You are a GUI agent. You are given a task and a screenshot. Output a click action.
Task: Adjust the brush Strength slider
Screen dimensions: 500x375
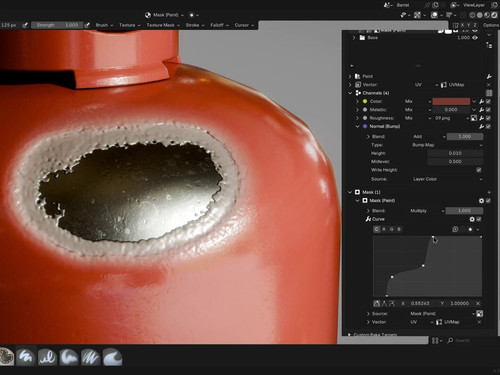tap(57, 25)
